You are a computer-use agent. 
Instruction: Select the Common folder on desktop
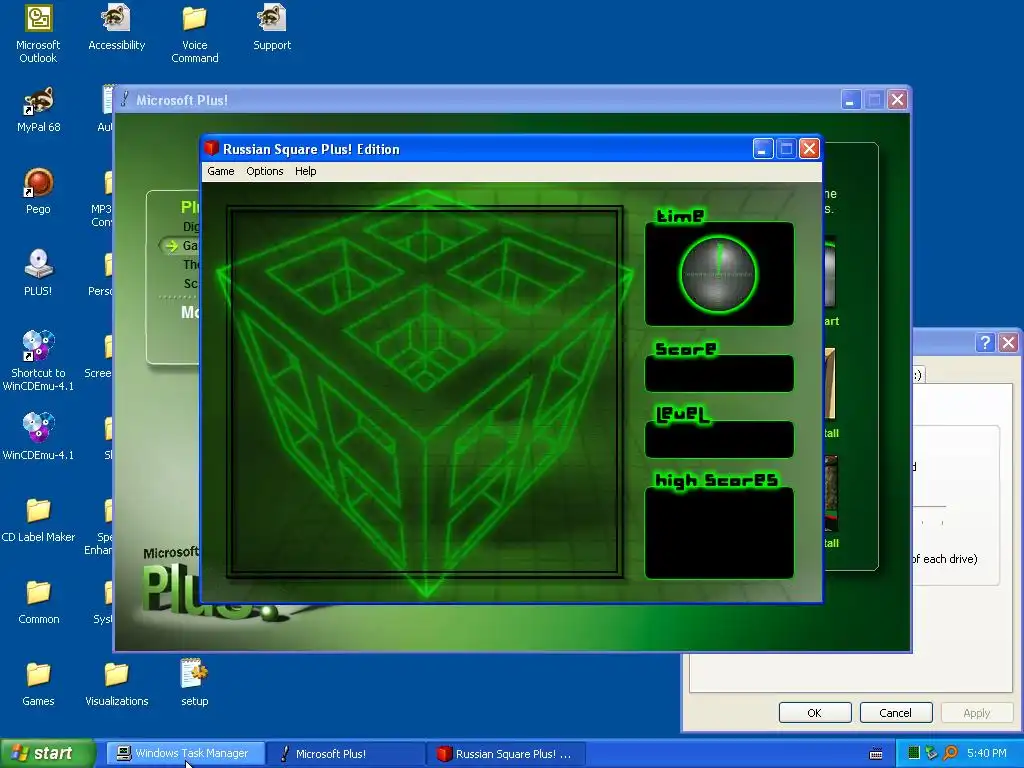(x=39, y=602)
